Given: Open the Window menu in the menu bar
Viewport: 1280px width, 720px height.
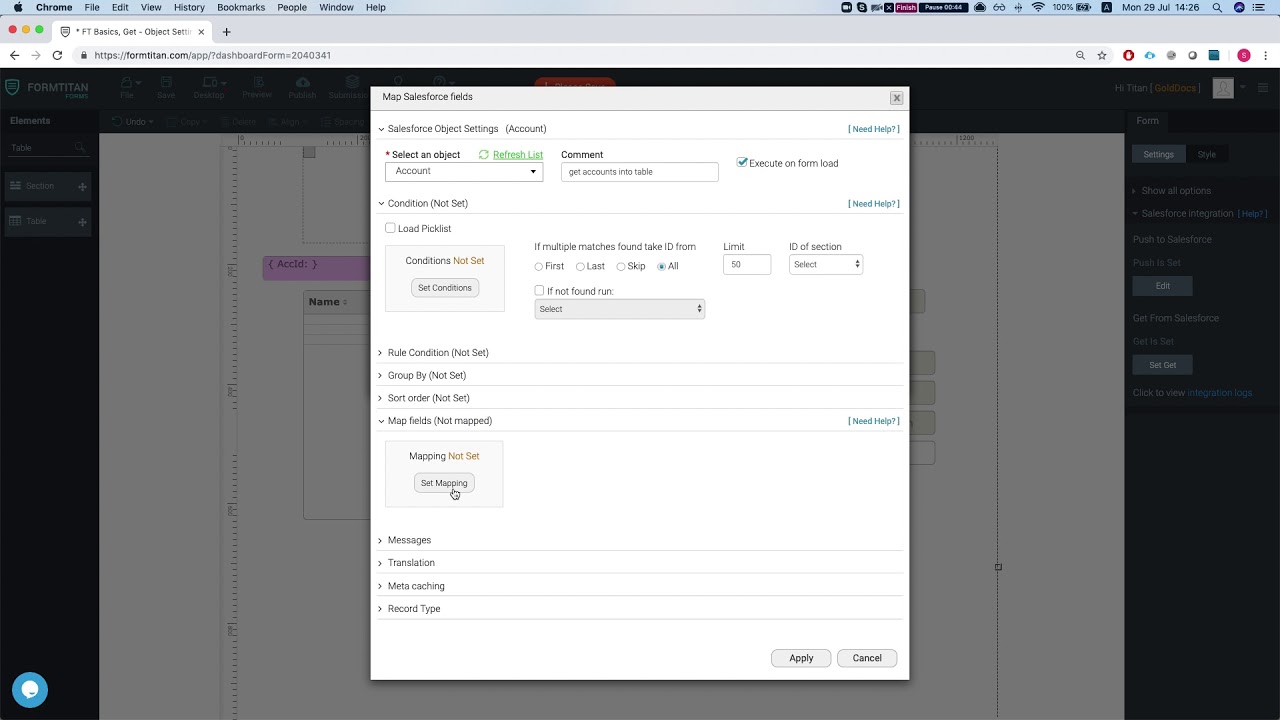Looking at the screenshot, I should [x=336, y=7].
